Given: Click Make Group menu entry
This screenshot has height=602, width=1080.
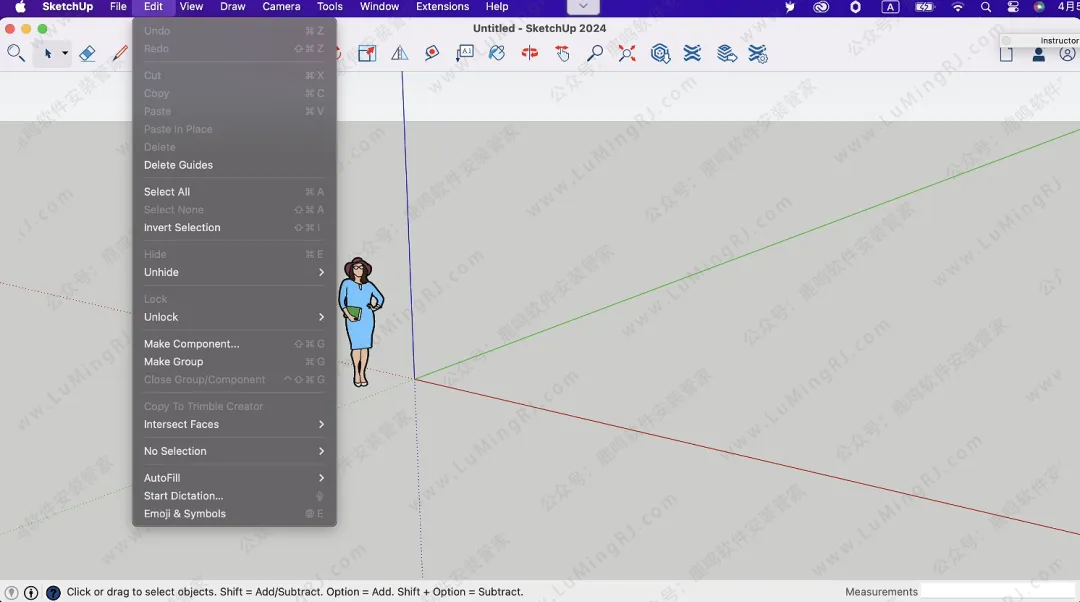Looking at the screenshot, I should point(173,362).
